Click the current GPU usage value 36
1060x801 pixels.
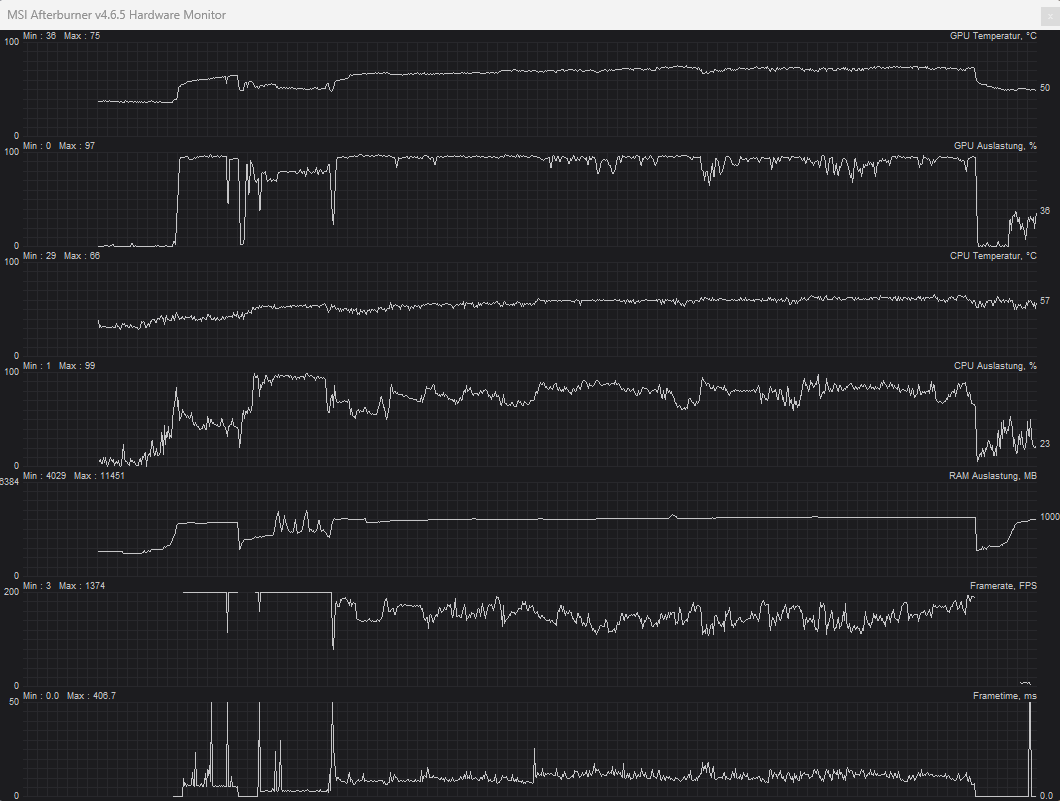coord(1045,211)
